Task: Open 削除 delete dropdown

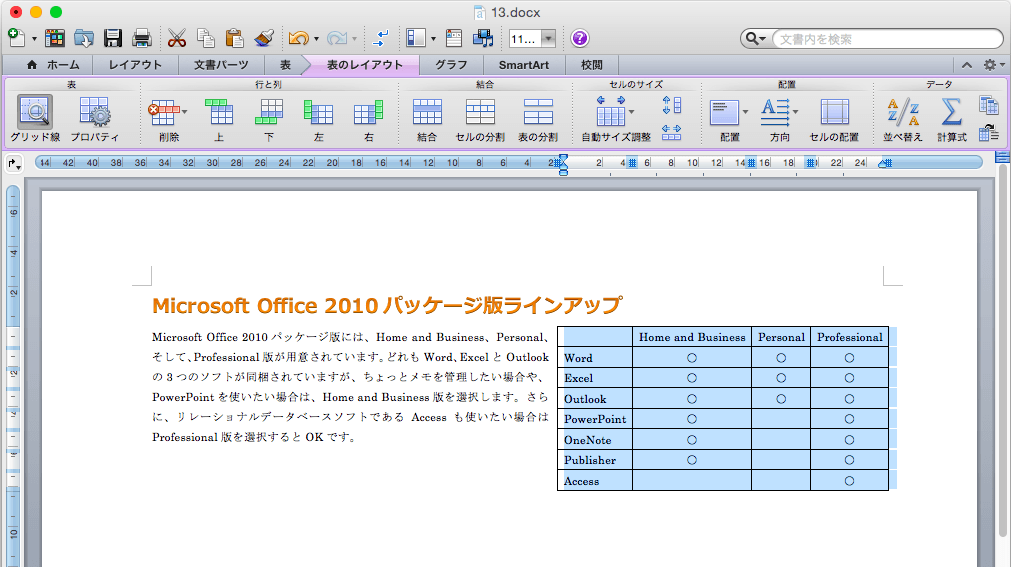Action: click(x=185, y=112)
